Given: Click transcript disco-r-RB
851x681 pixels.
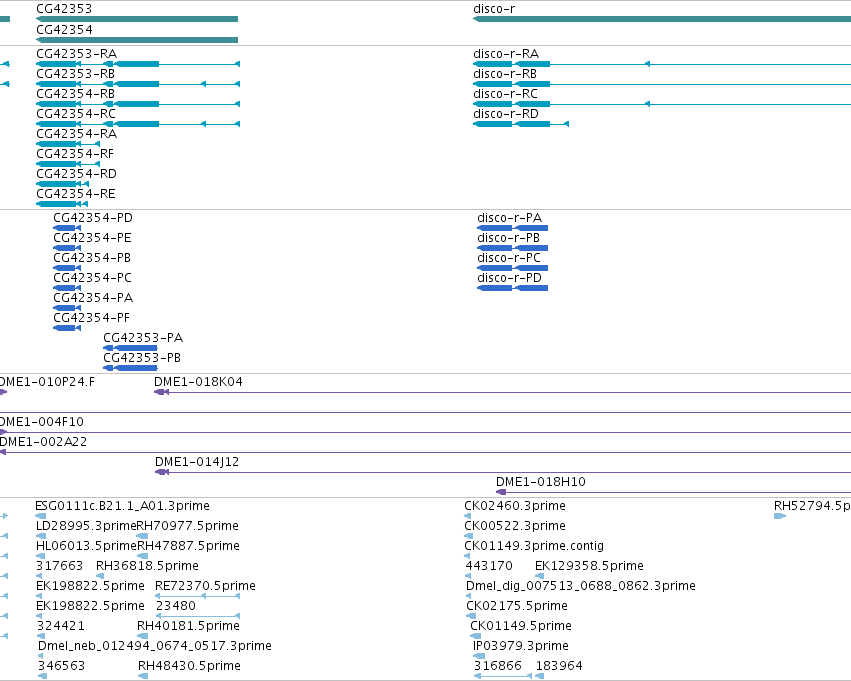Looking at the screenshot, I should click(505, 74).
